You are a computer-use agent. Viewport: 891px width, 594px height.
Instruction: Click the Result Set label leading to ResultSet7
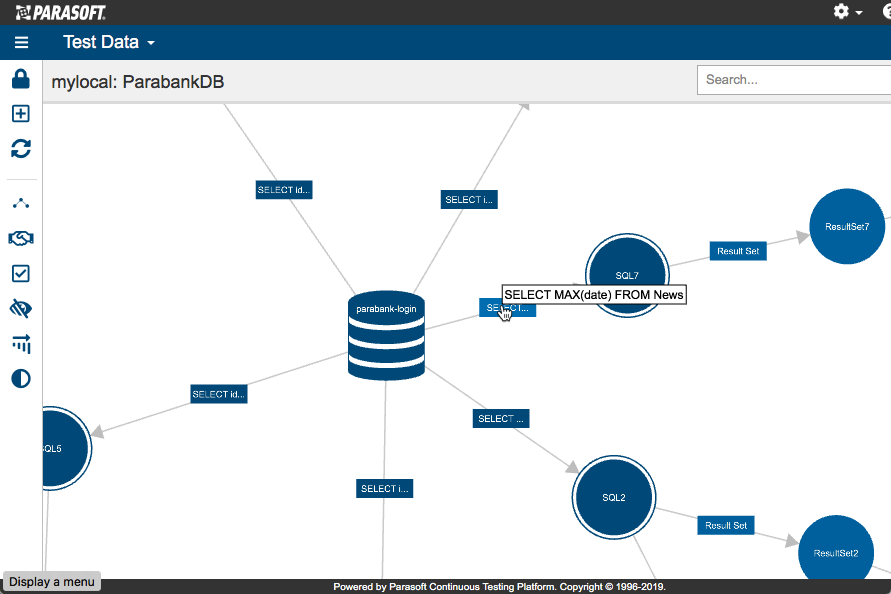point(738,251)
